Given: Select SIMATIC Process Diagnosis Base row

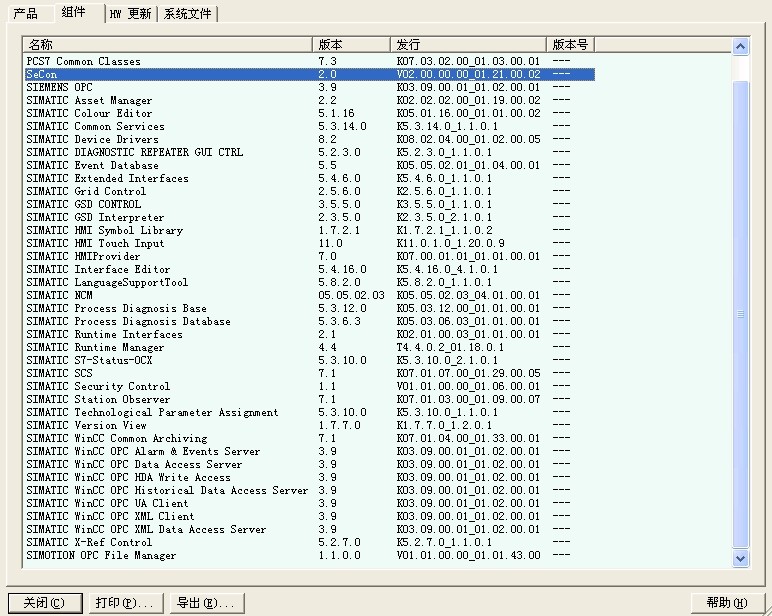Looking at the screenshot, I should (x=310, y=308).
